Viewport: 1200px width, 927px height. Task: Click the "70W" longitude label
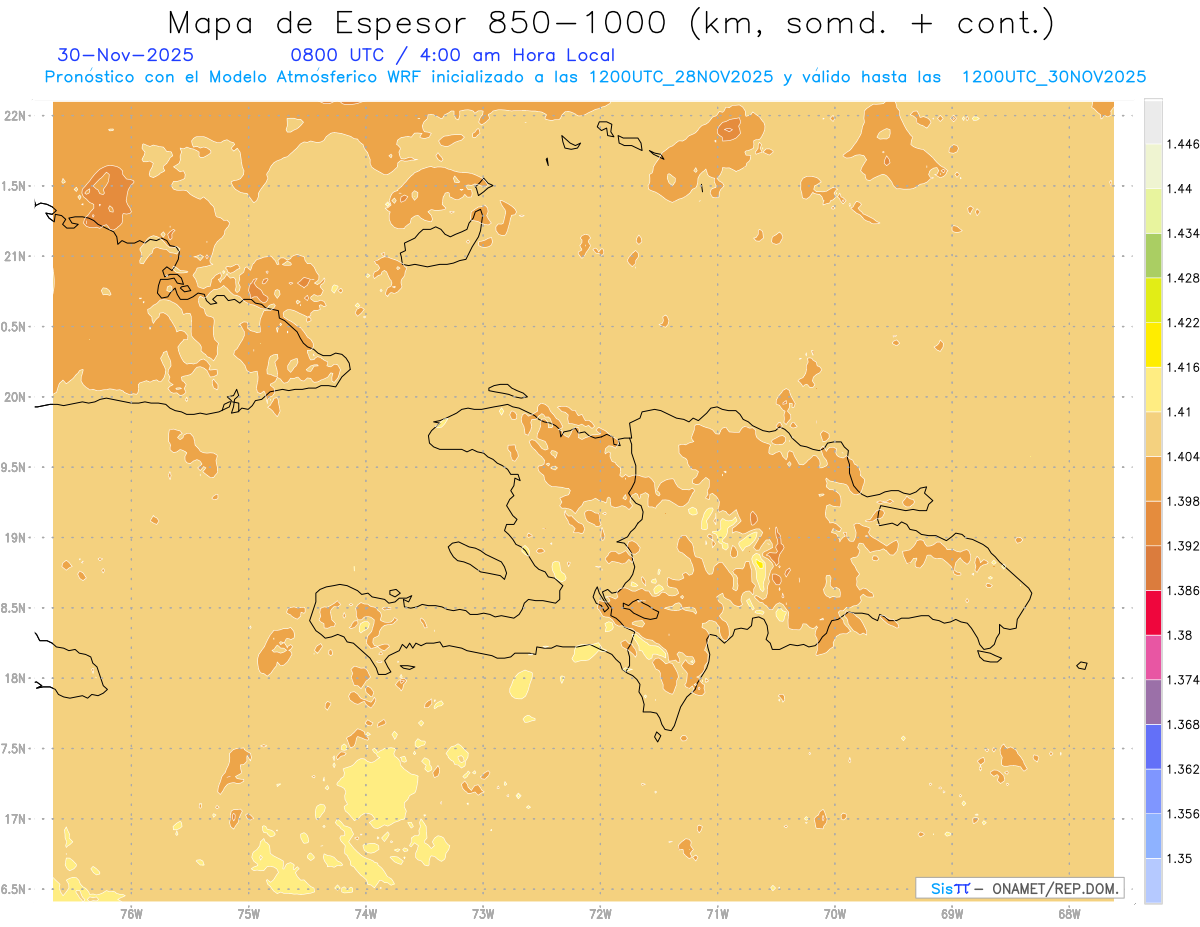[835, 914]
